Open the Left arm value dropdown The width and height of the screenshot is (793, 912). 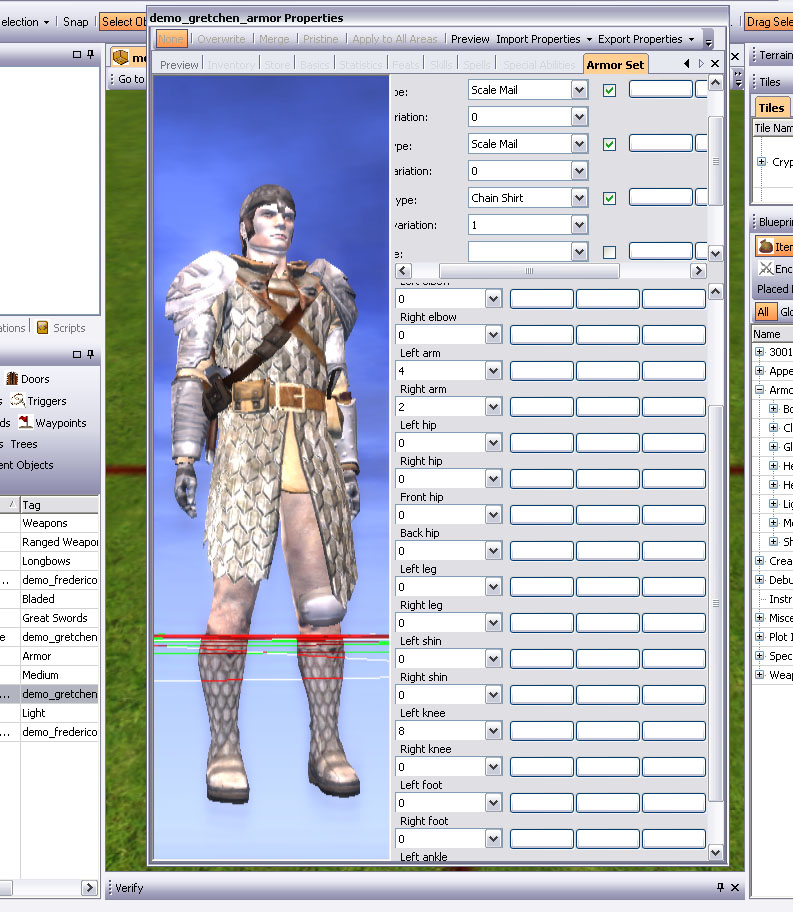[493, 370]
